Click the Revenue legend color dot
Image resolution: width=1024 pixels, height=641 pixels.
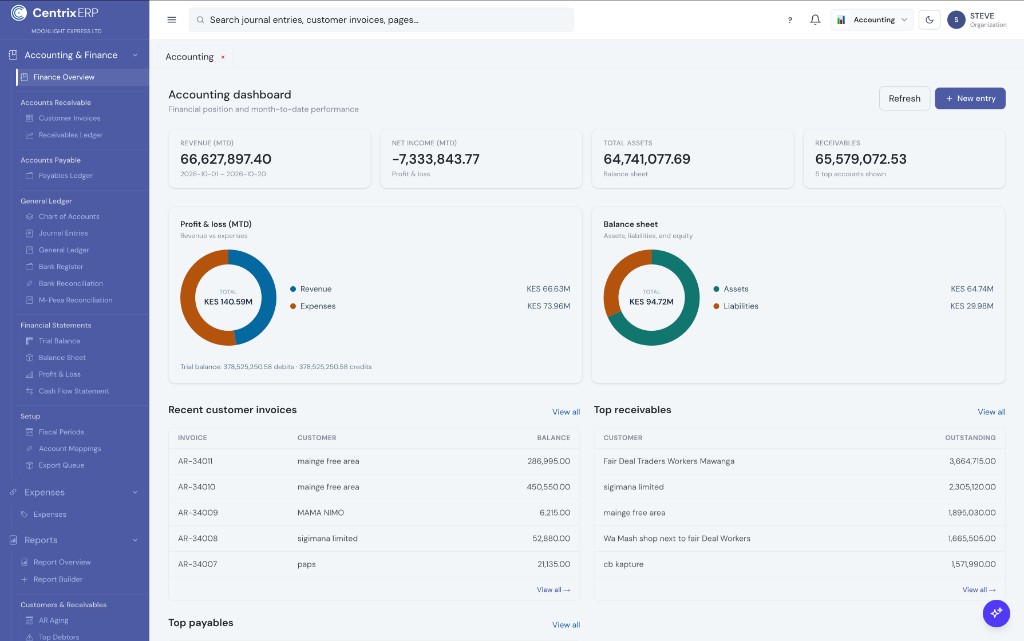[293, 289]
